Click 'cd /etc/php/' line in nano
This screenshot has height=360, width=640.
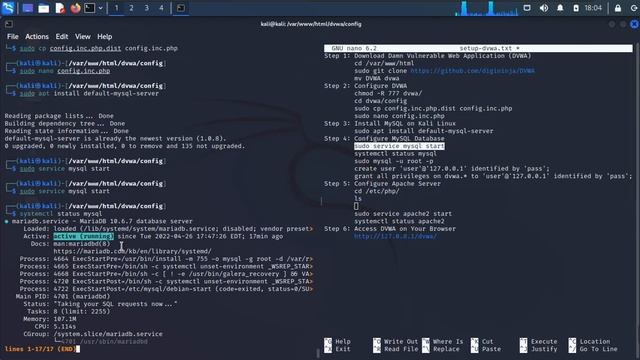click(376, 191)
